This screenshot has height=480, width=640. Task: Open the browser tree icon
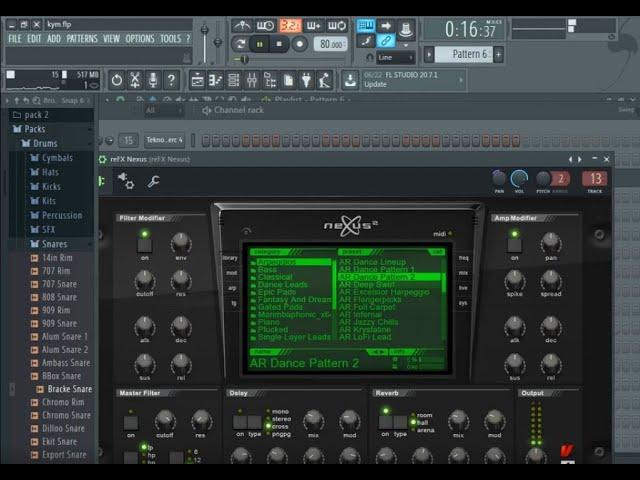[x=270, y=80]
